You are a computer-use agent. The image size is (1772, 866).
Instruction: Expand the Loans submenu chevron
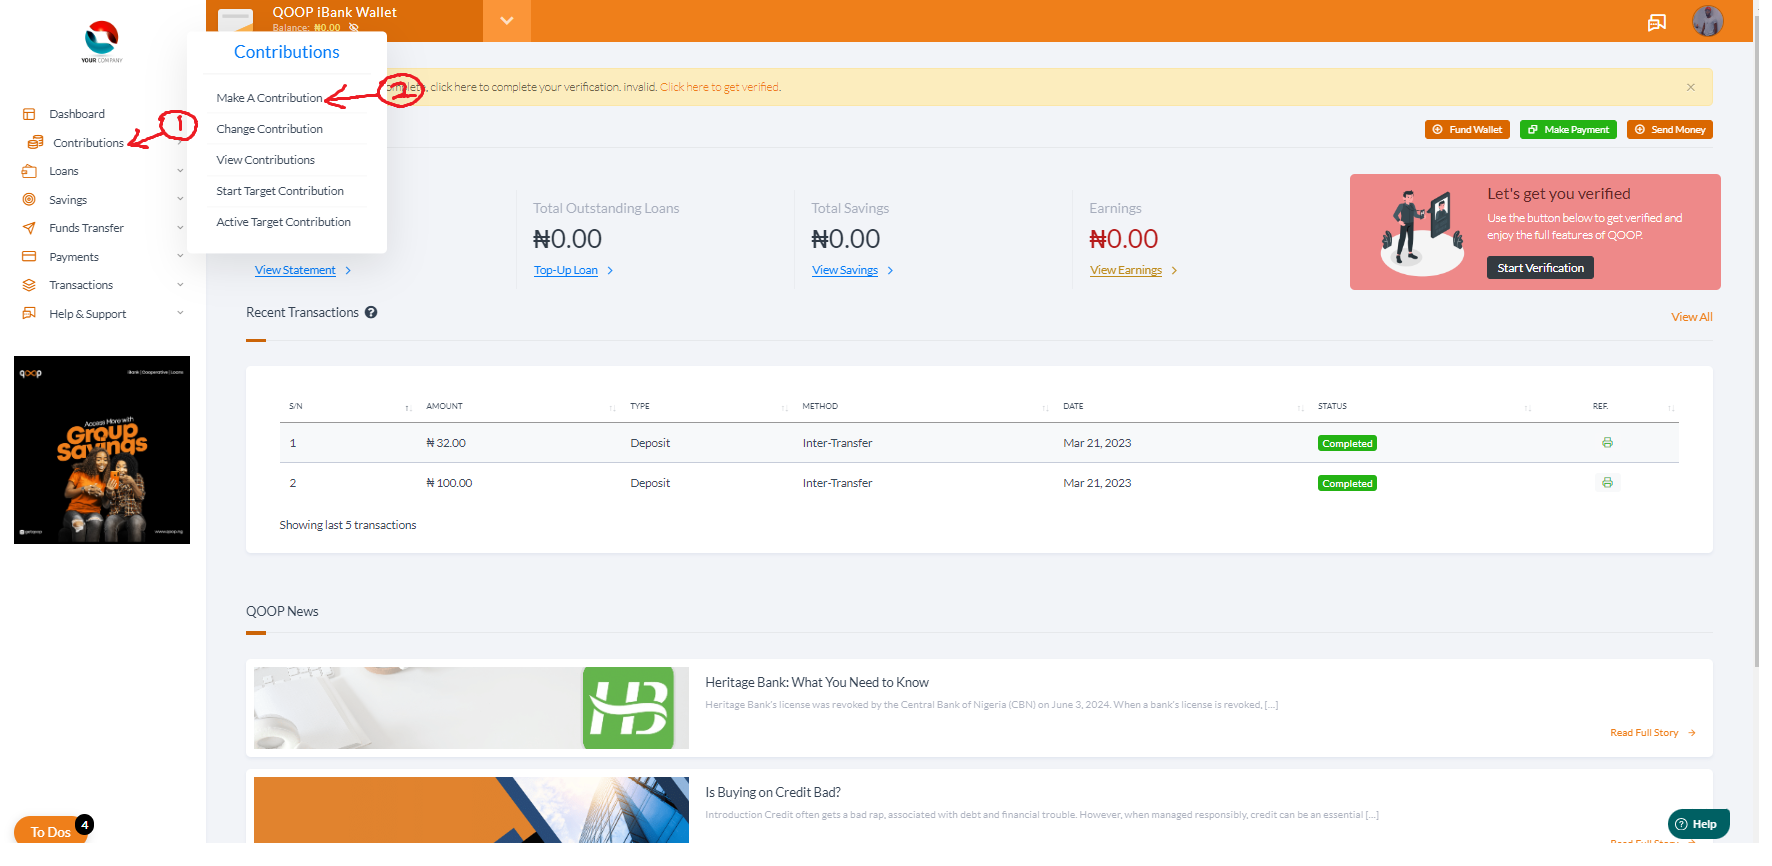(180, 171)
